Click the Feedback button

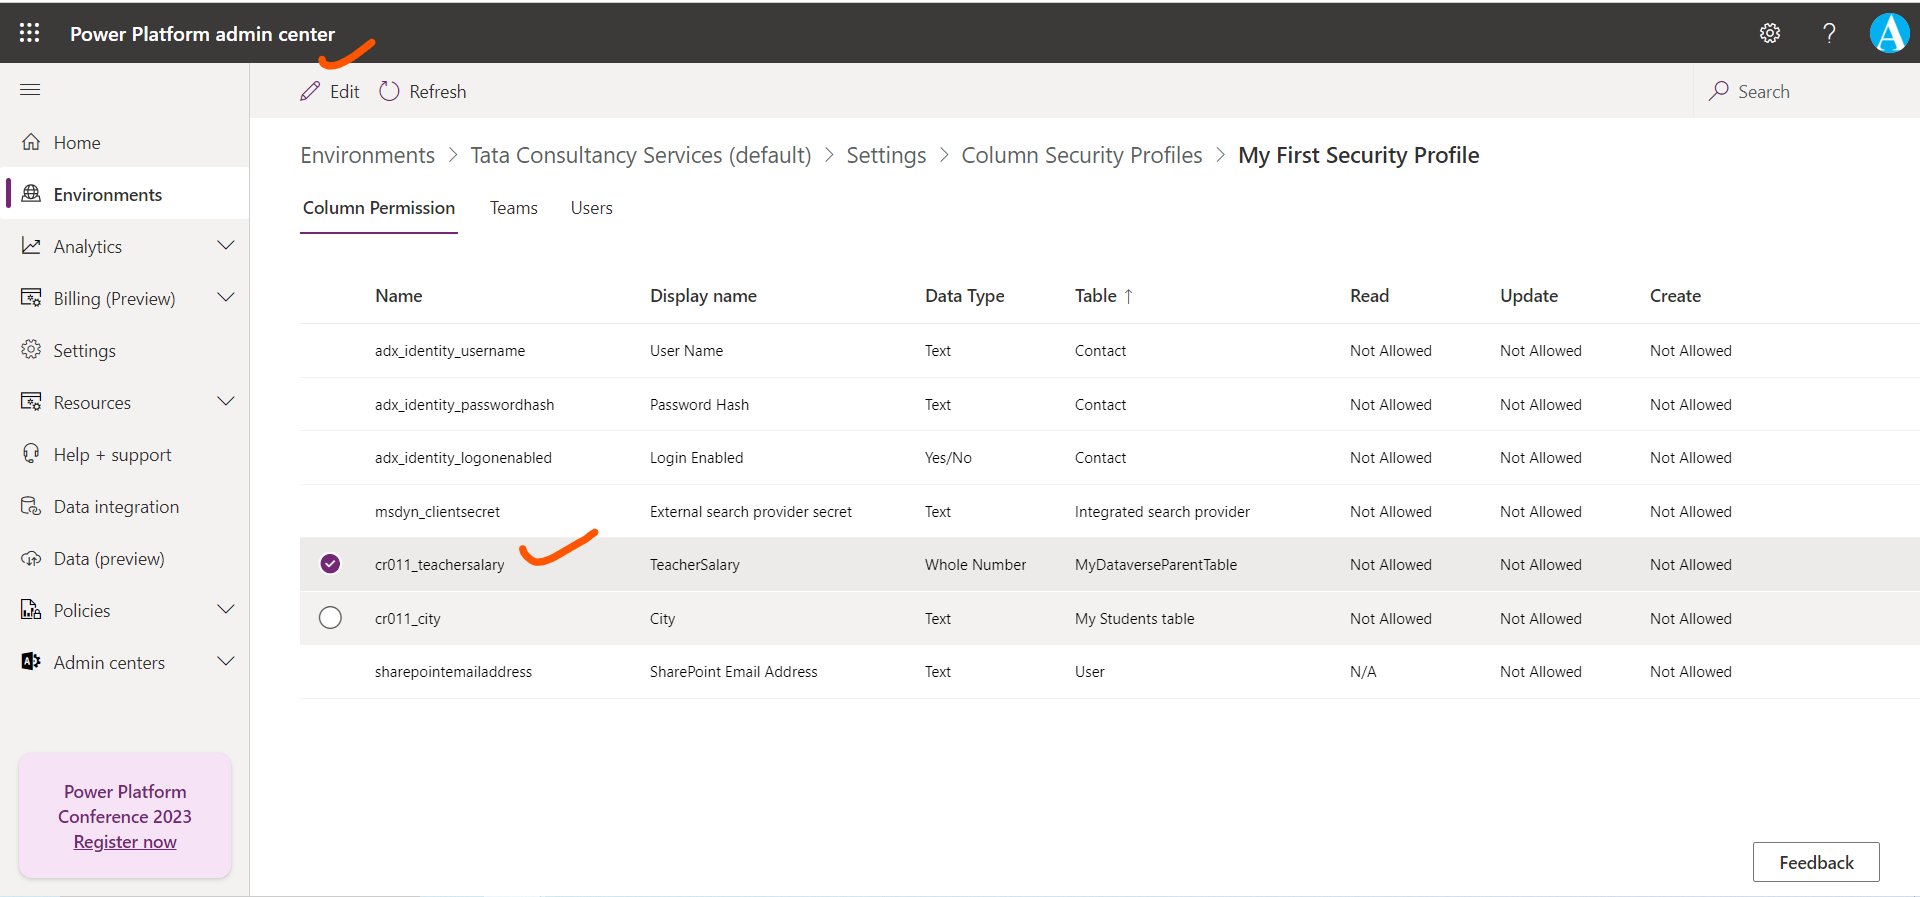[1815, 862]
